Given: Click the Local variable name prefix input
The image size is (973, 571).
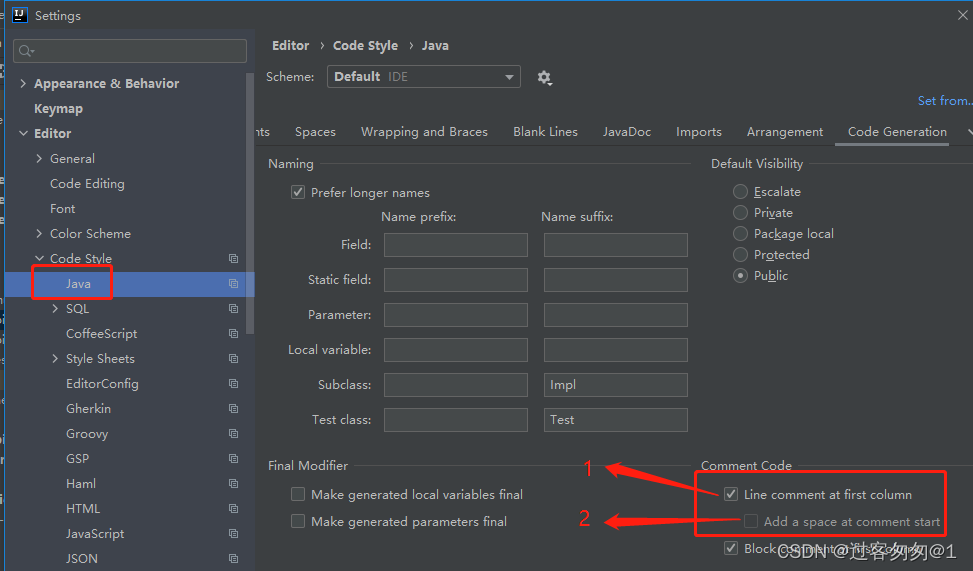Looking at the screenshot, I should coord(455,349).
